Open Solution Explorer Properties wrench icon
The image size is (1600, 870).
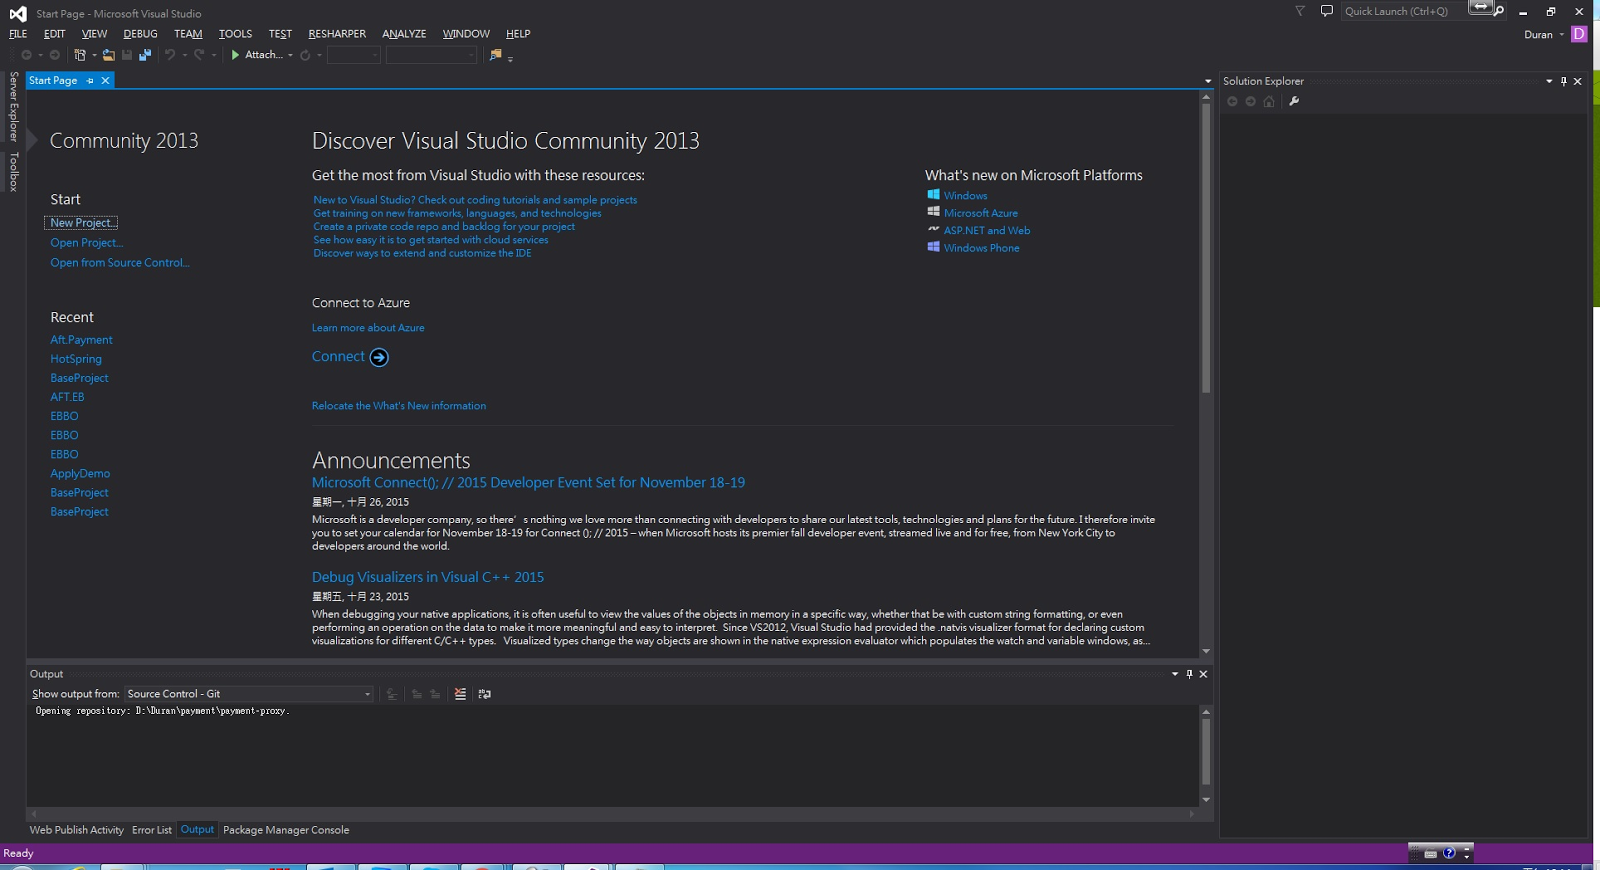click(x=1294, y=101)
